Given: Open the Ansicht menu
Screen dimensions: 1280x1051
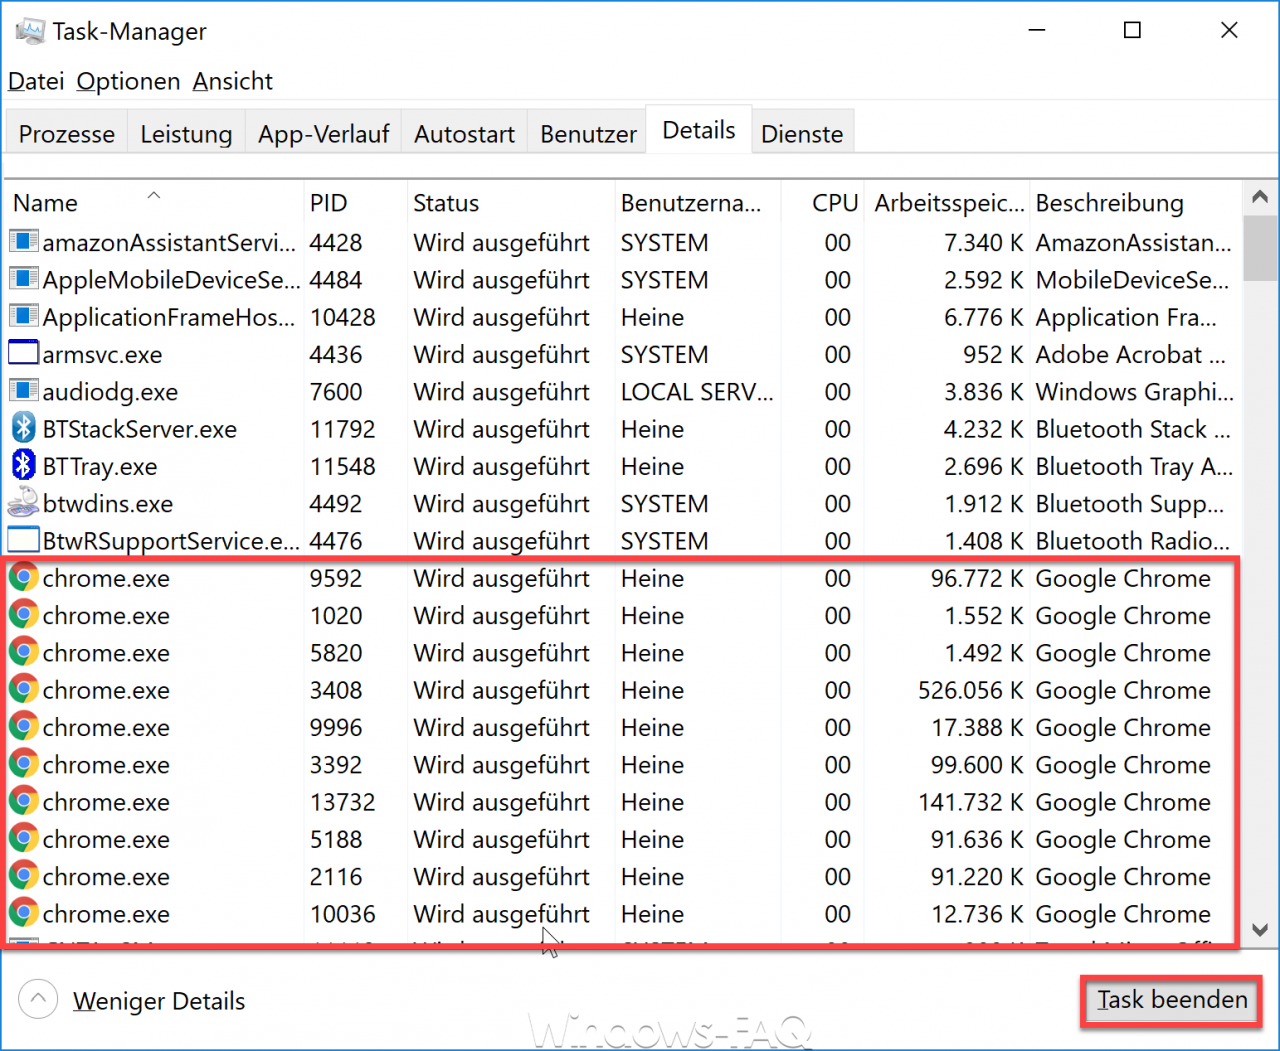Looking at the screenshot, I should 232,81.
